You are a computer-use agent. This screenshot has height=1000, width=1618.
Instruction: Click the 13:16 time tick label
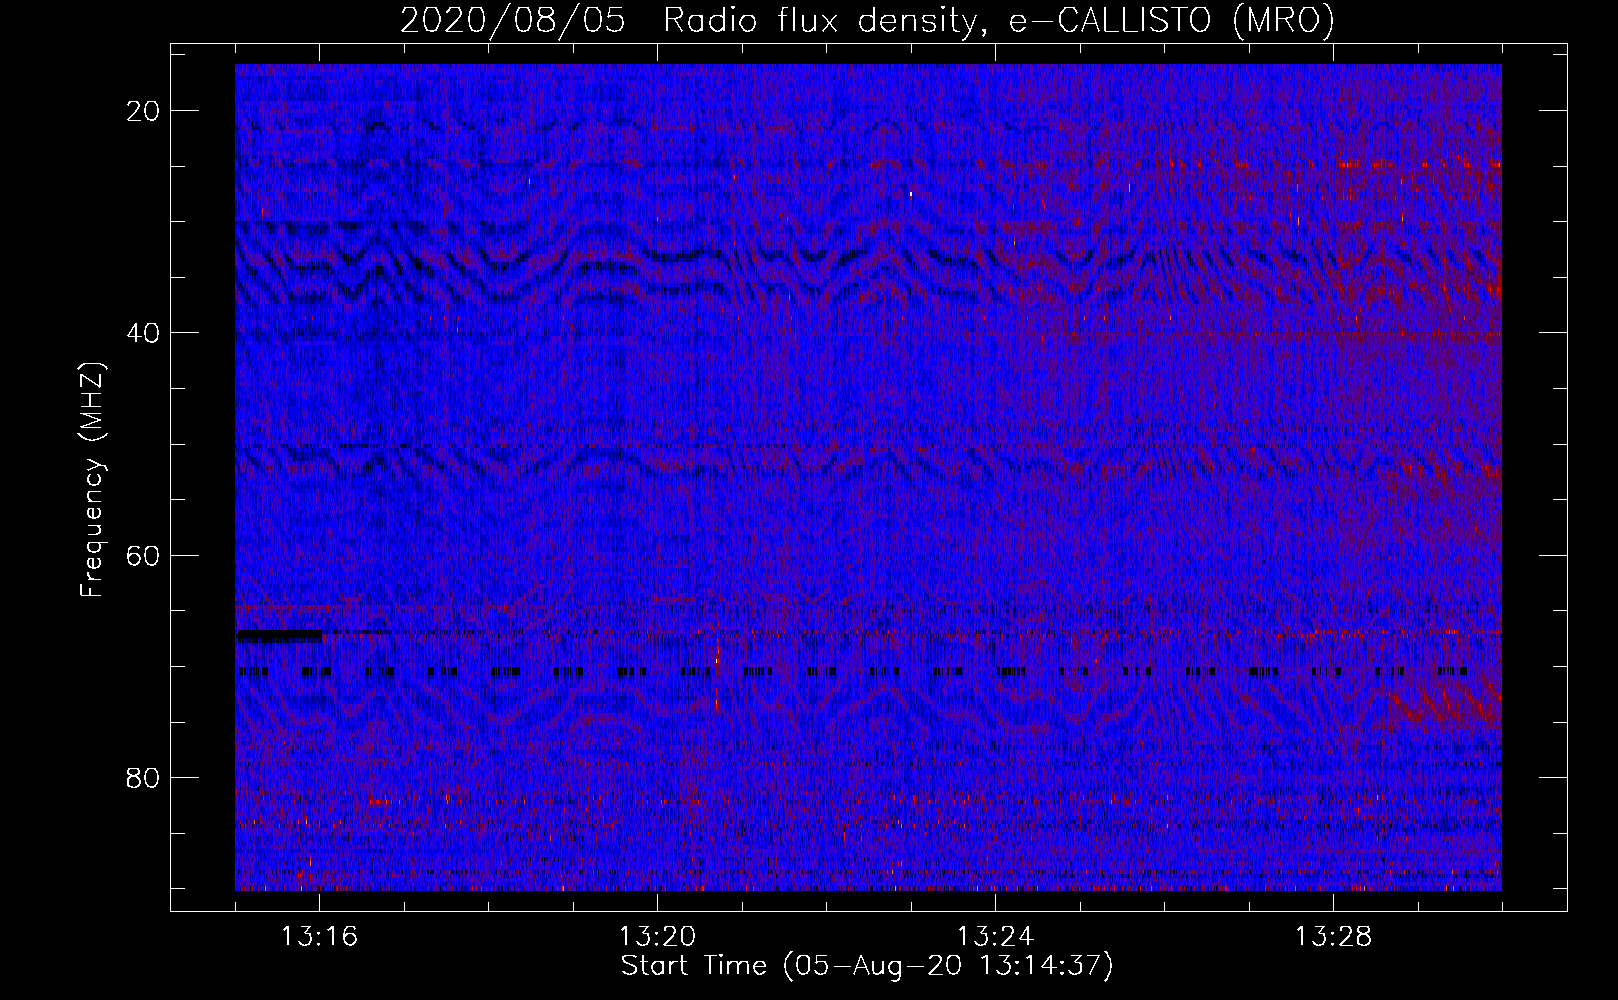pos(319,937)
